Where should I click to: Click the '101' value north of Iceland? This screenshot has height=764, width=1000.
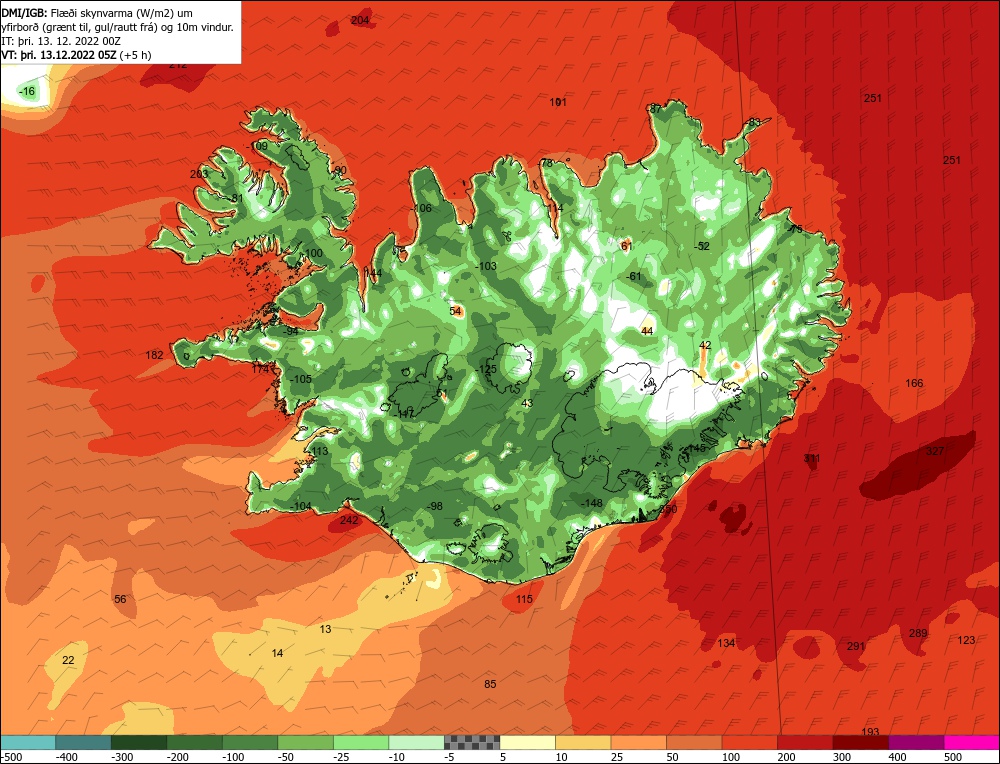click(558, 102)
